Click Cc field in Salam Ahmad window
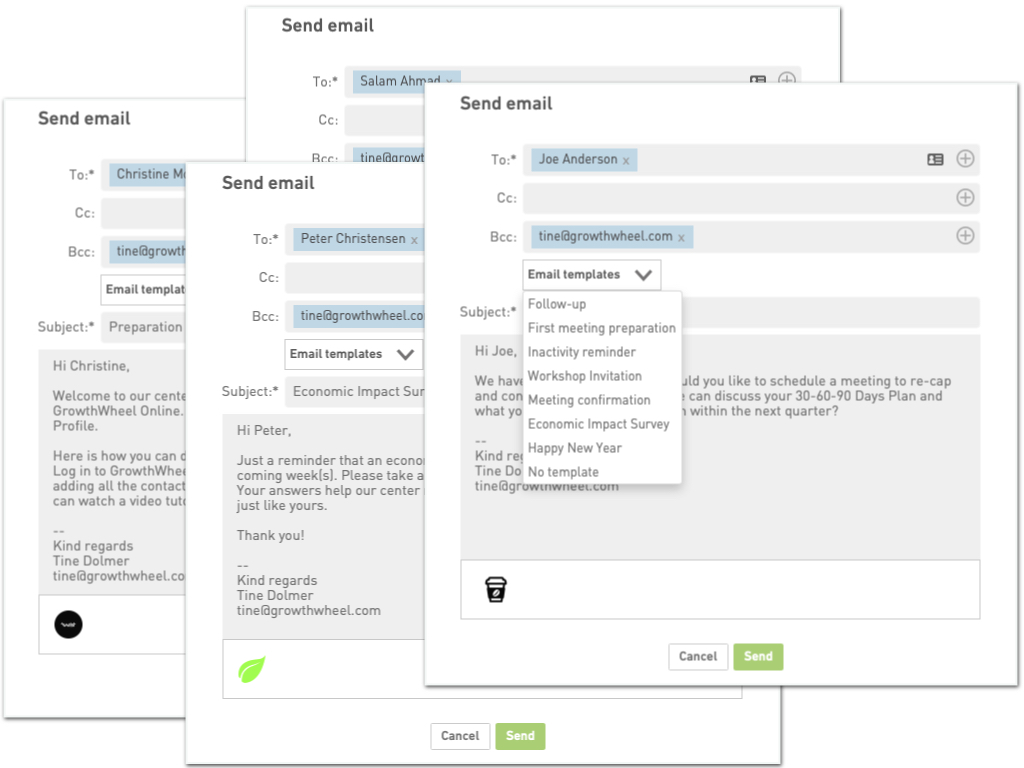The height and width of the screenshot is (768, 1024). click(385, 121)
